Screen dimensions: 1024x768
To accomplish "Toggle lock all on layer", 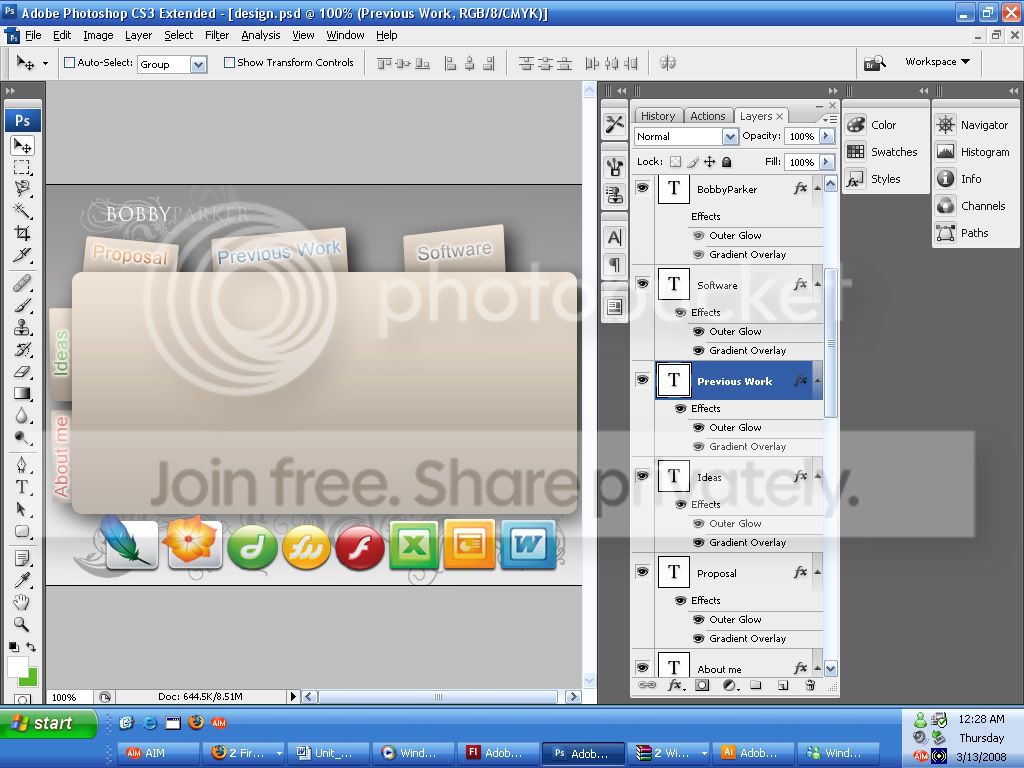I will tap(727, 161).
